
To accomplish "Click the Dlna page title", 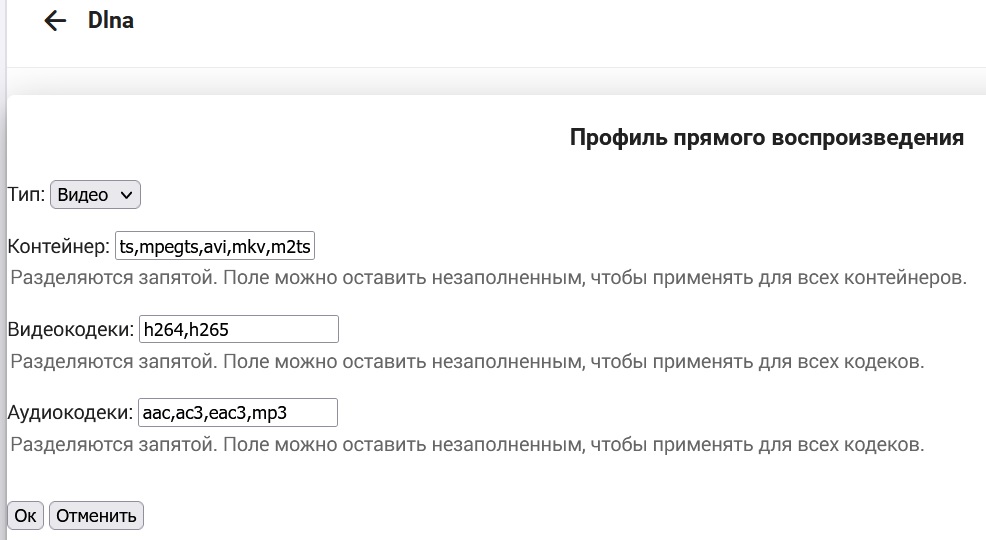I will pyautogui.click(x=111, y=21).
